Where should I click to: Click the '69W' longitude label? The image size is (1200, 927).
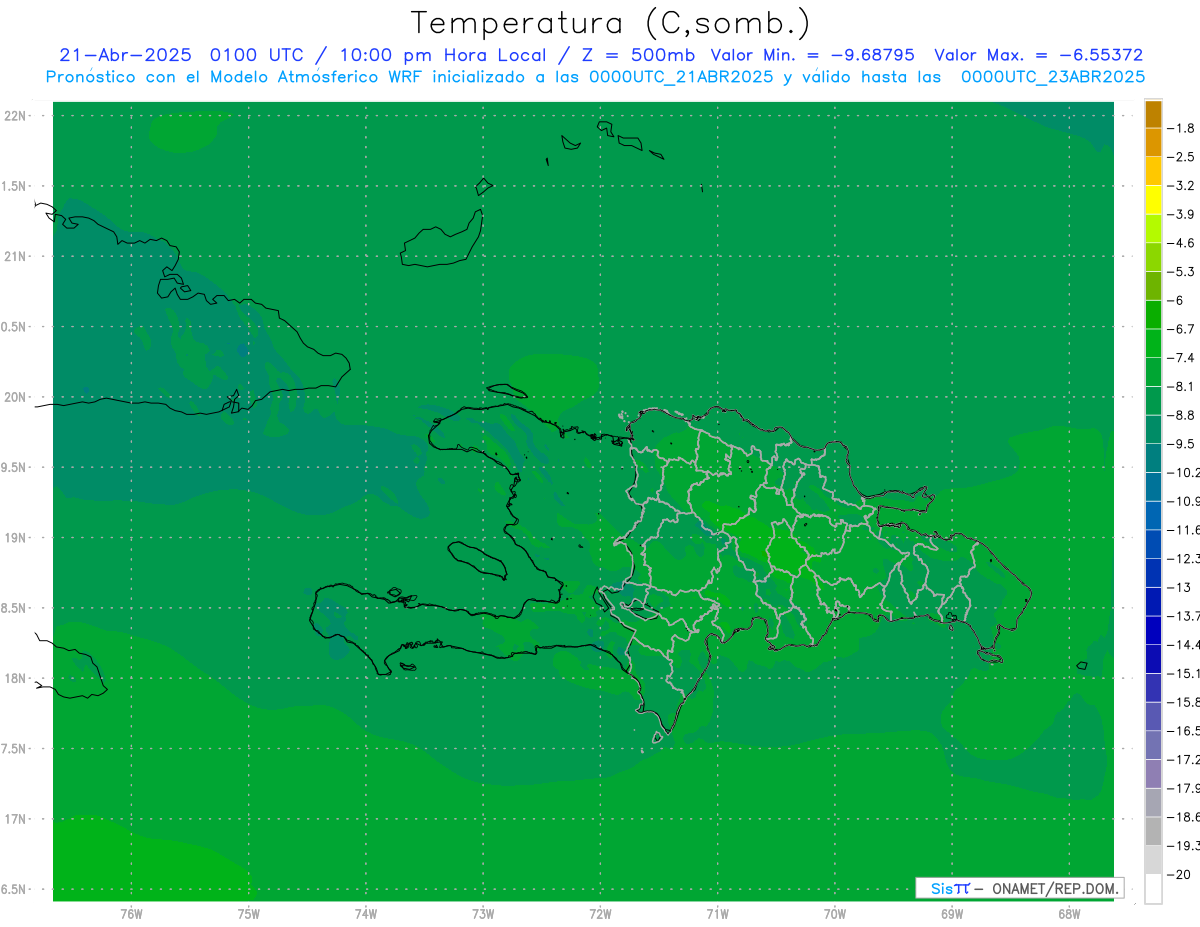click(952, 913)
